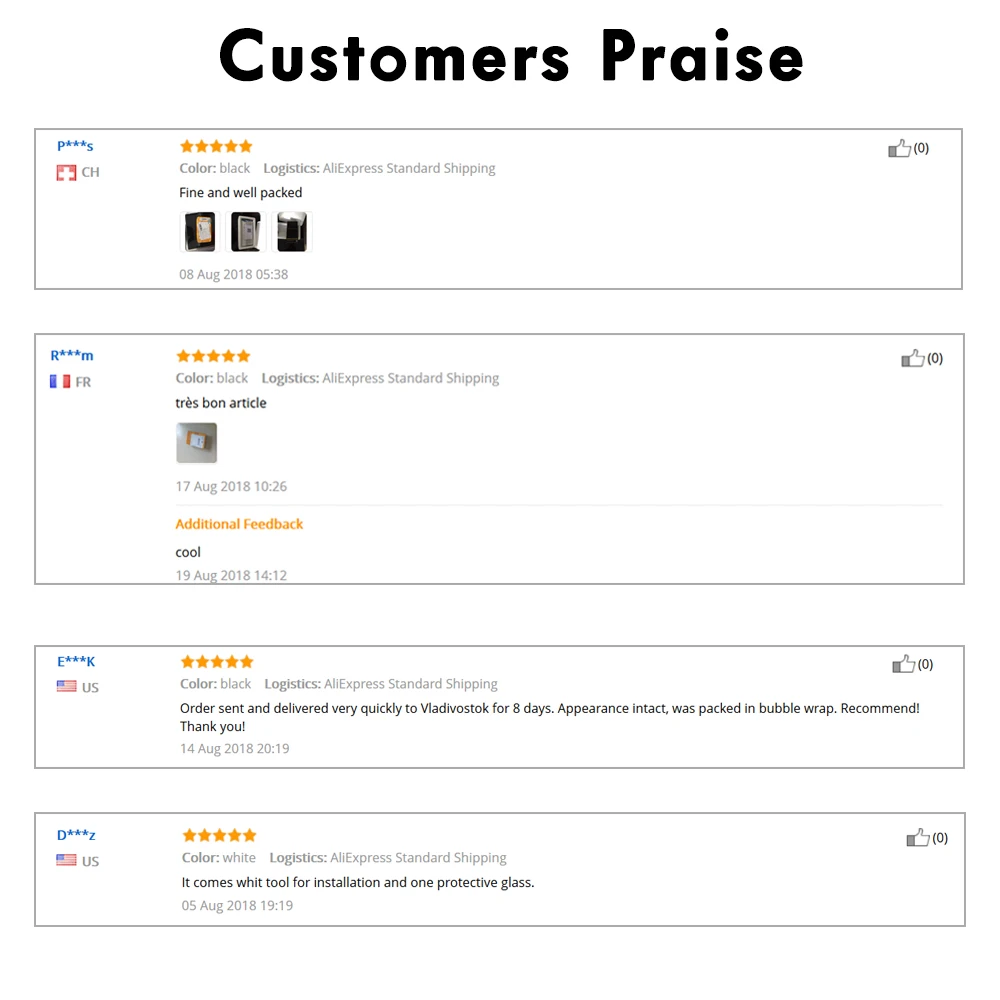Click French flag icon next to FR
This screenshot has height=1000, width=1000.
(x=61, y=382)
